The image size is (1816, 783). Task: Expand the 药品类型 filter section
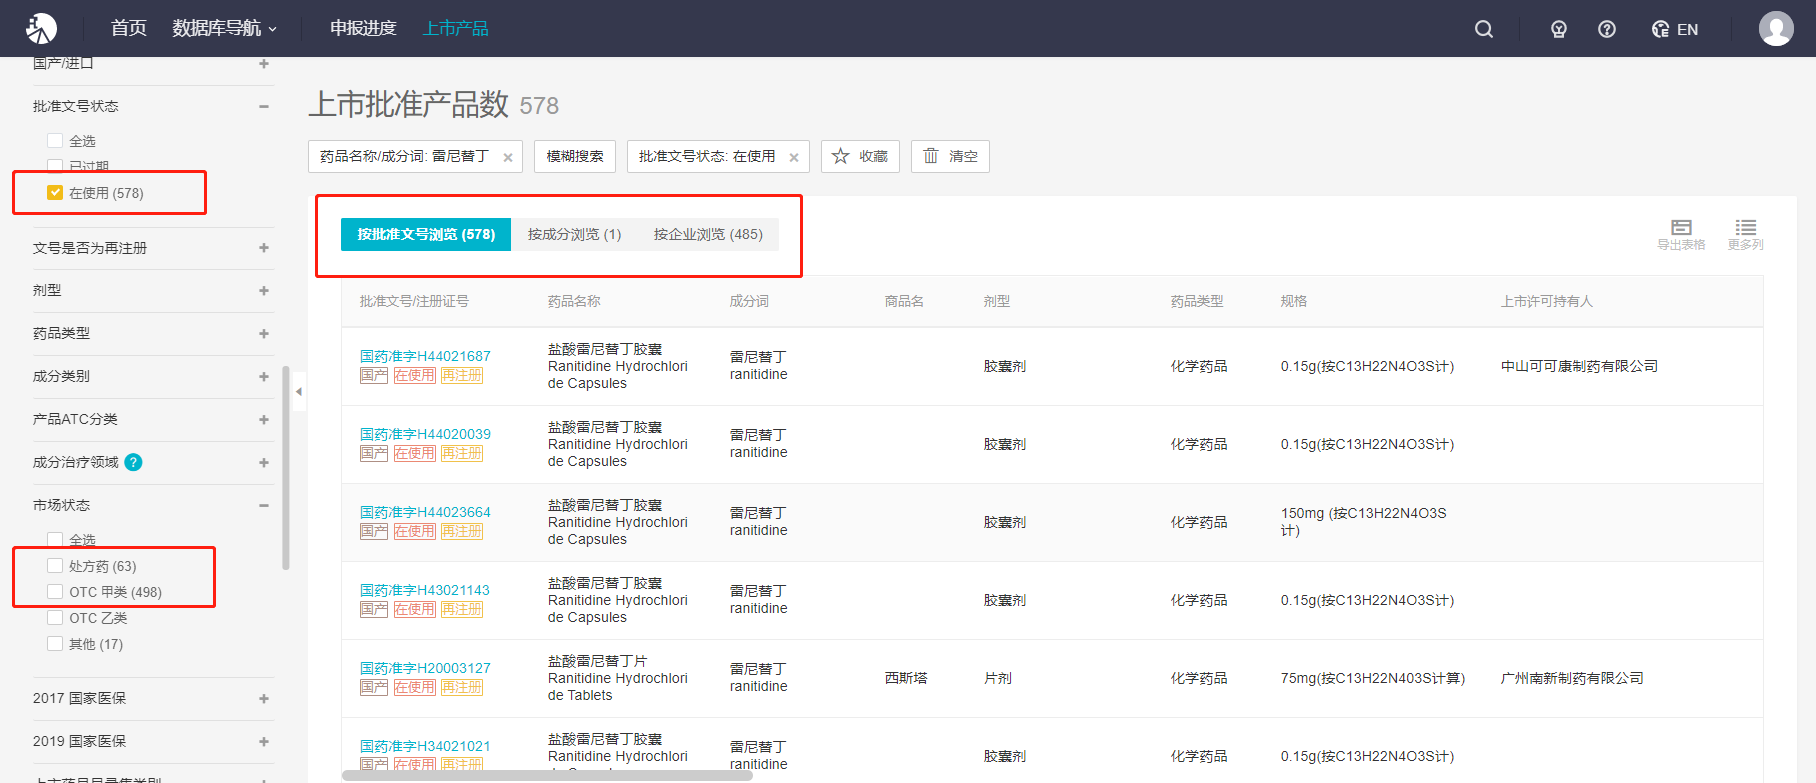coord(264,333)
